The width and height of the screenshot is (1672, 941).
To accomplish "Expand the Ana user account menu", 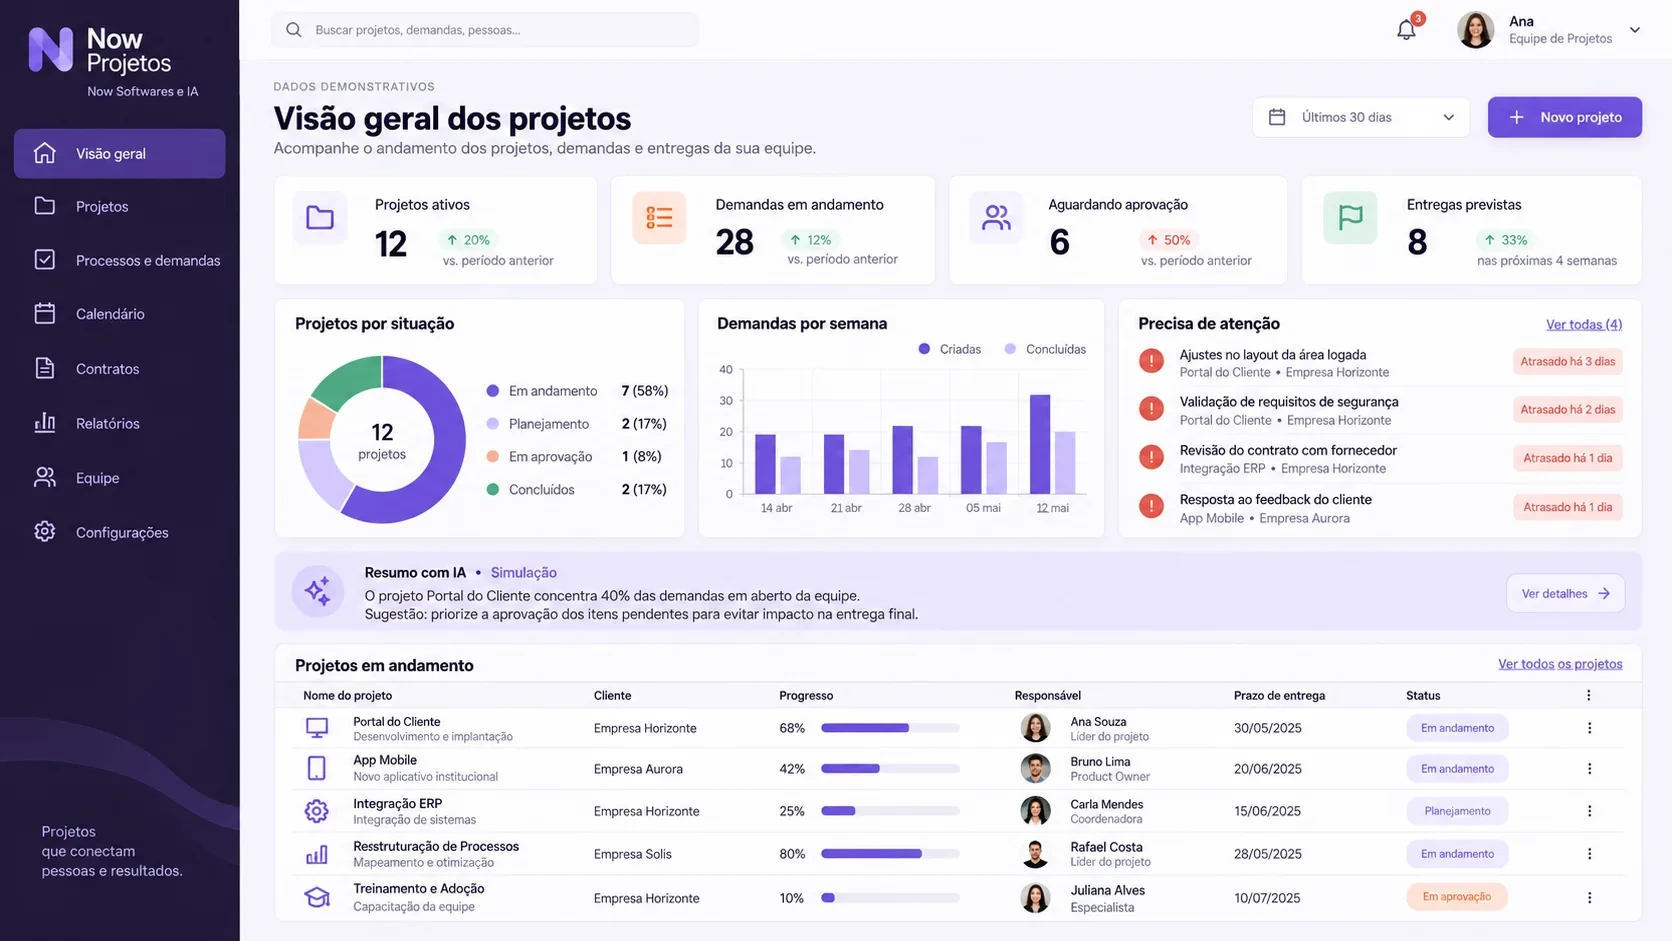I will [x=1634, y=30].
